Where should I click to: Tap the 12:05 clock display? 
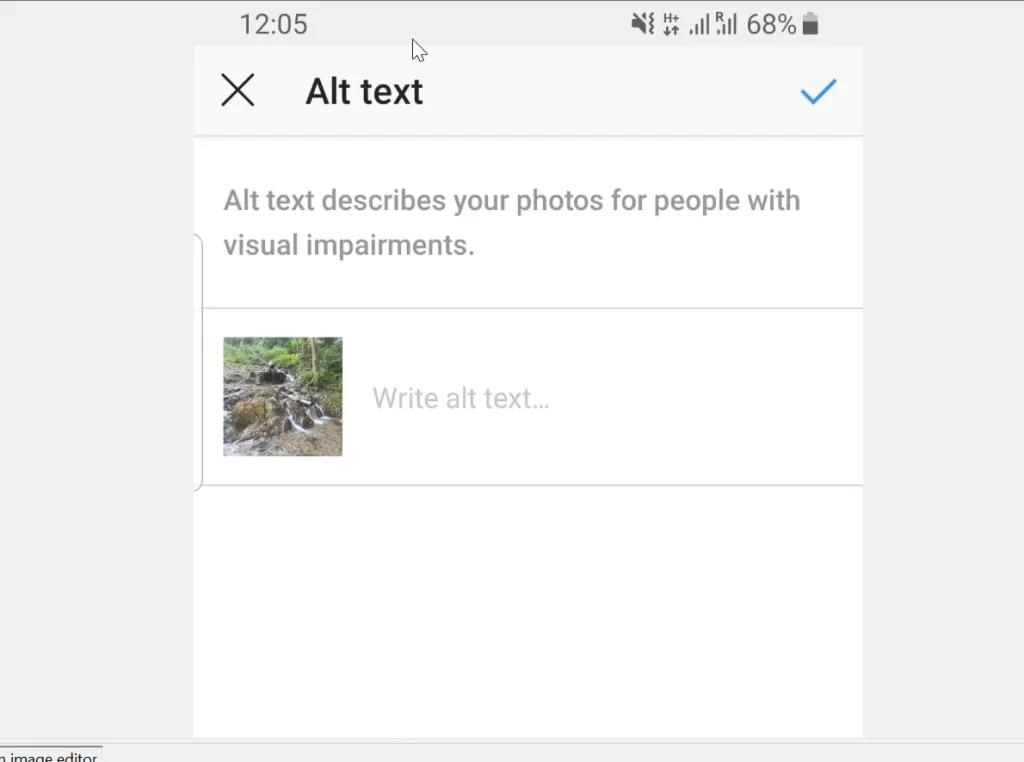point(274,24)
